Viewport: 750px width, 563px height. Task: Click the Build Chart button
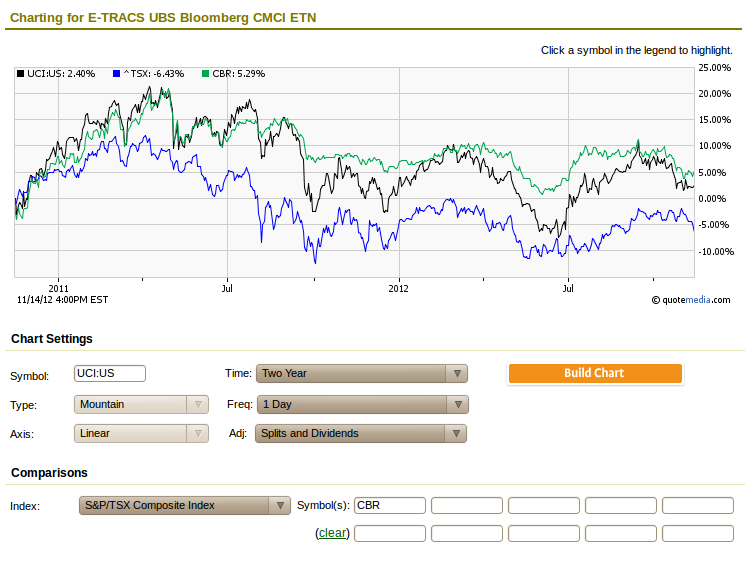595,374
